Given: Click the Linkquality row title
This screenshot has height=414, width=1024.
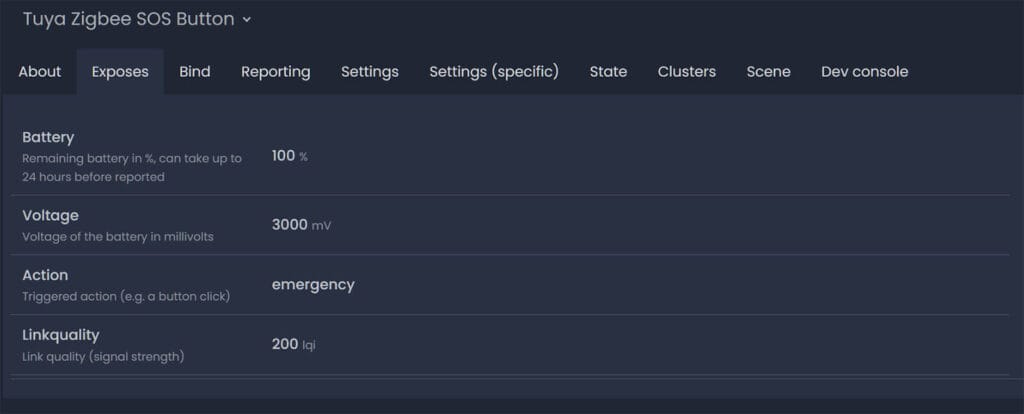Looking at the screenshot, I should click(61, 335).
